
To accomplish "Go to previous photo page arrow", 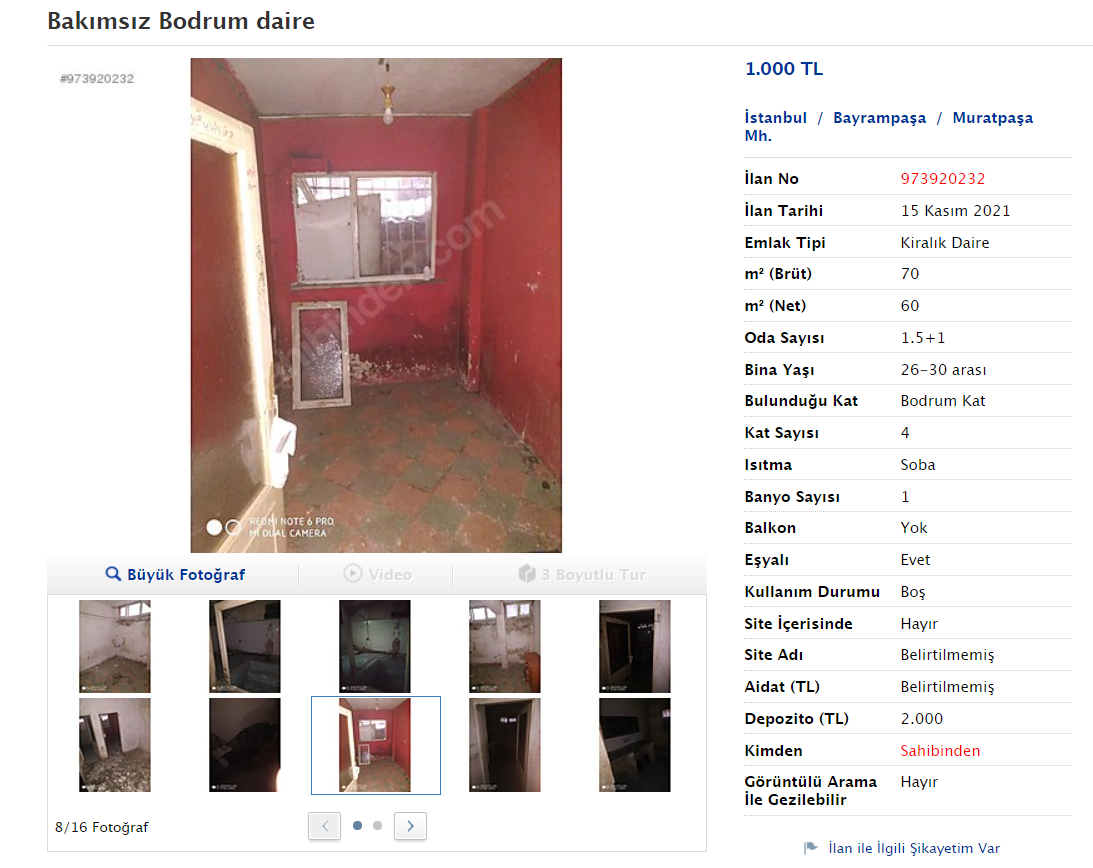I will (x=325, y=826).
